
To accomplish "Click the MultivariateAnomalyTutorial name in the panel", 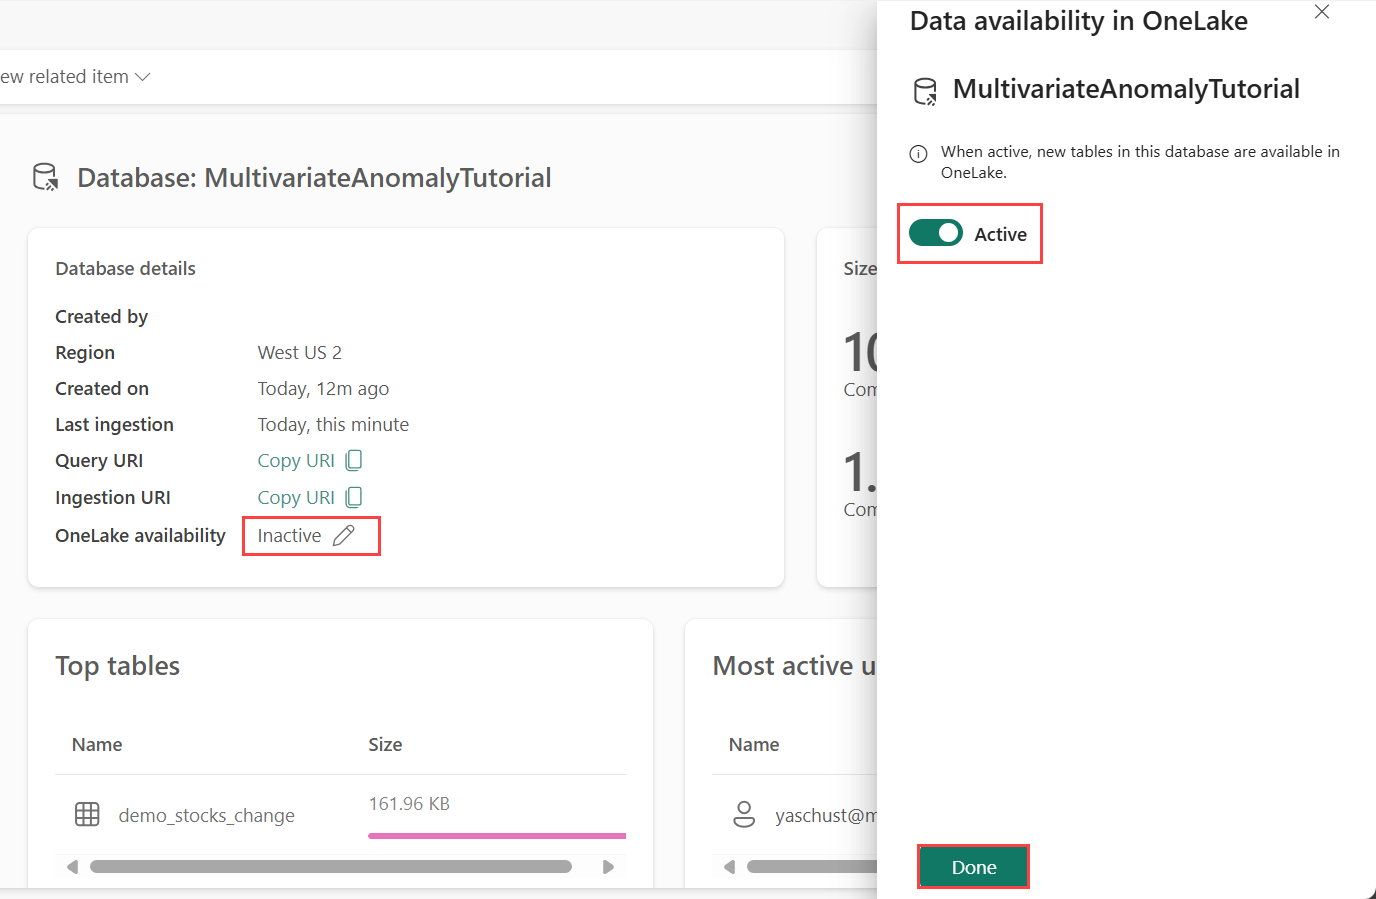I will point(1126,89).
